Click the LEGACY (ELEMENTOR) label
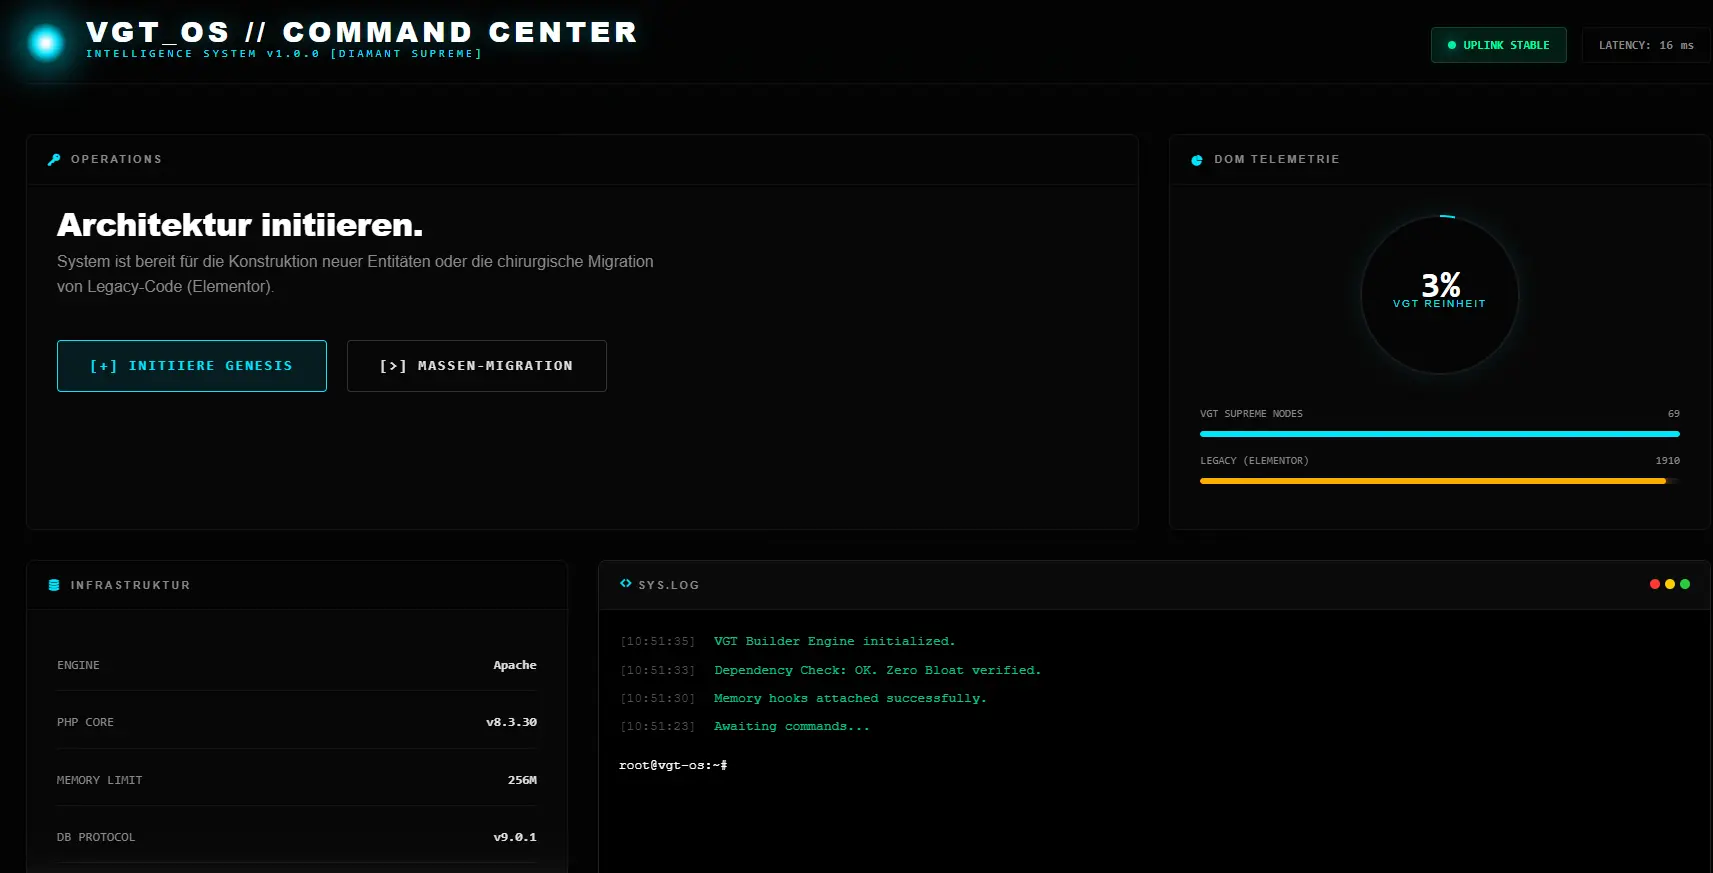 pyautogui.click(x=1254, y=461)
